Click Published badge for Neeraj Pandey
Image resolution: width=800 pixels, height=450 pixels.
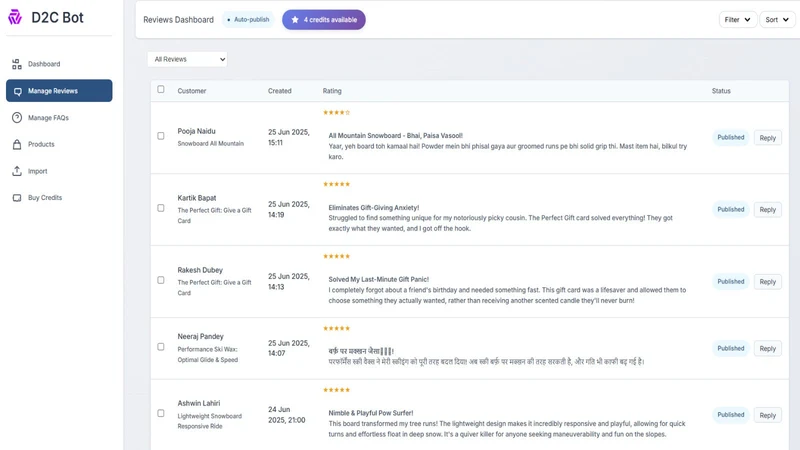point(731,348)
